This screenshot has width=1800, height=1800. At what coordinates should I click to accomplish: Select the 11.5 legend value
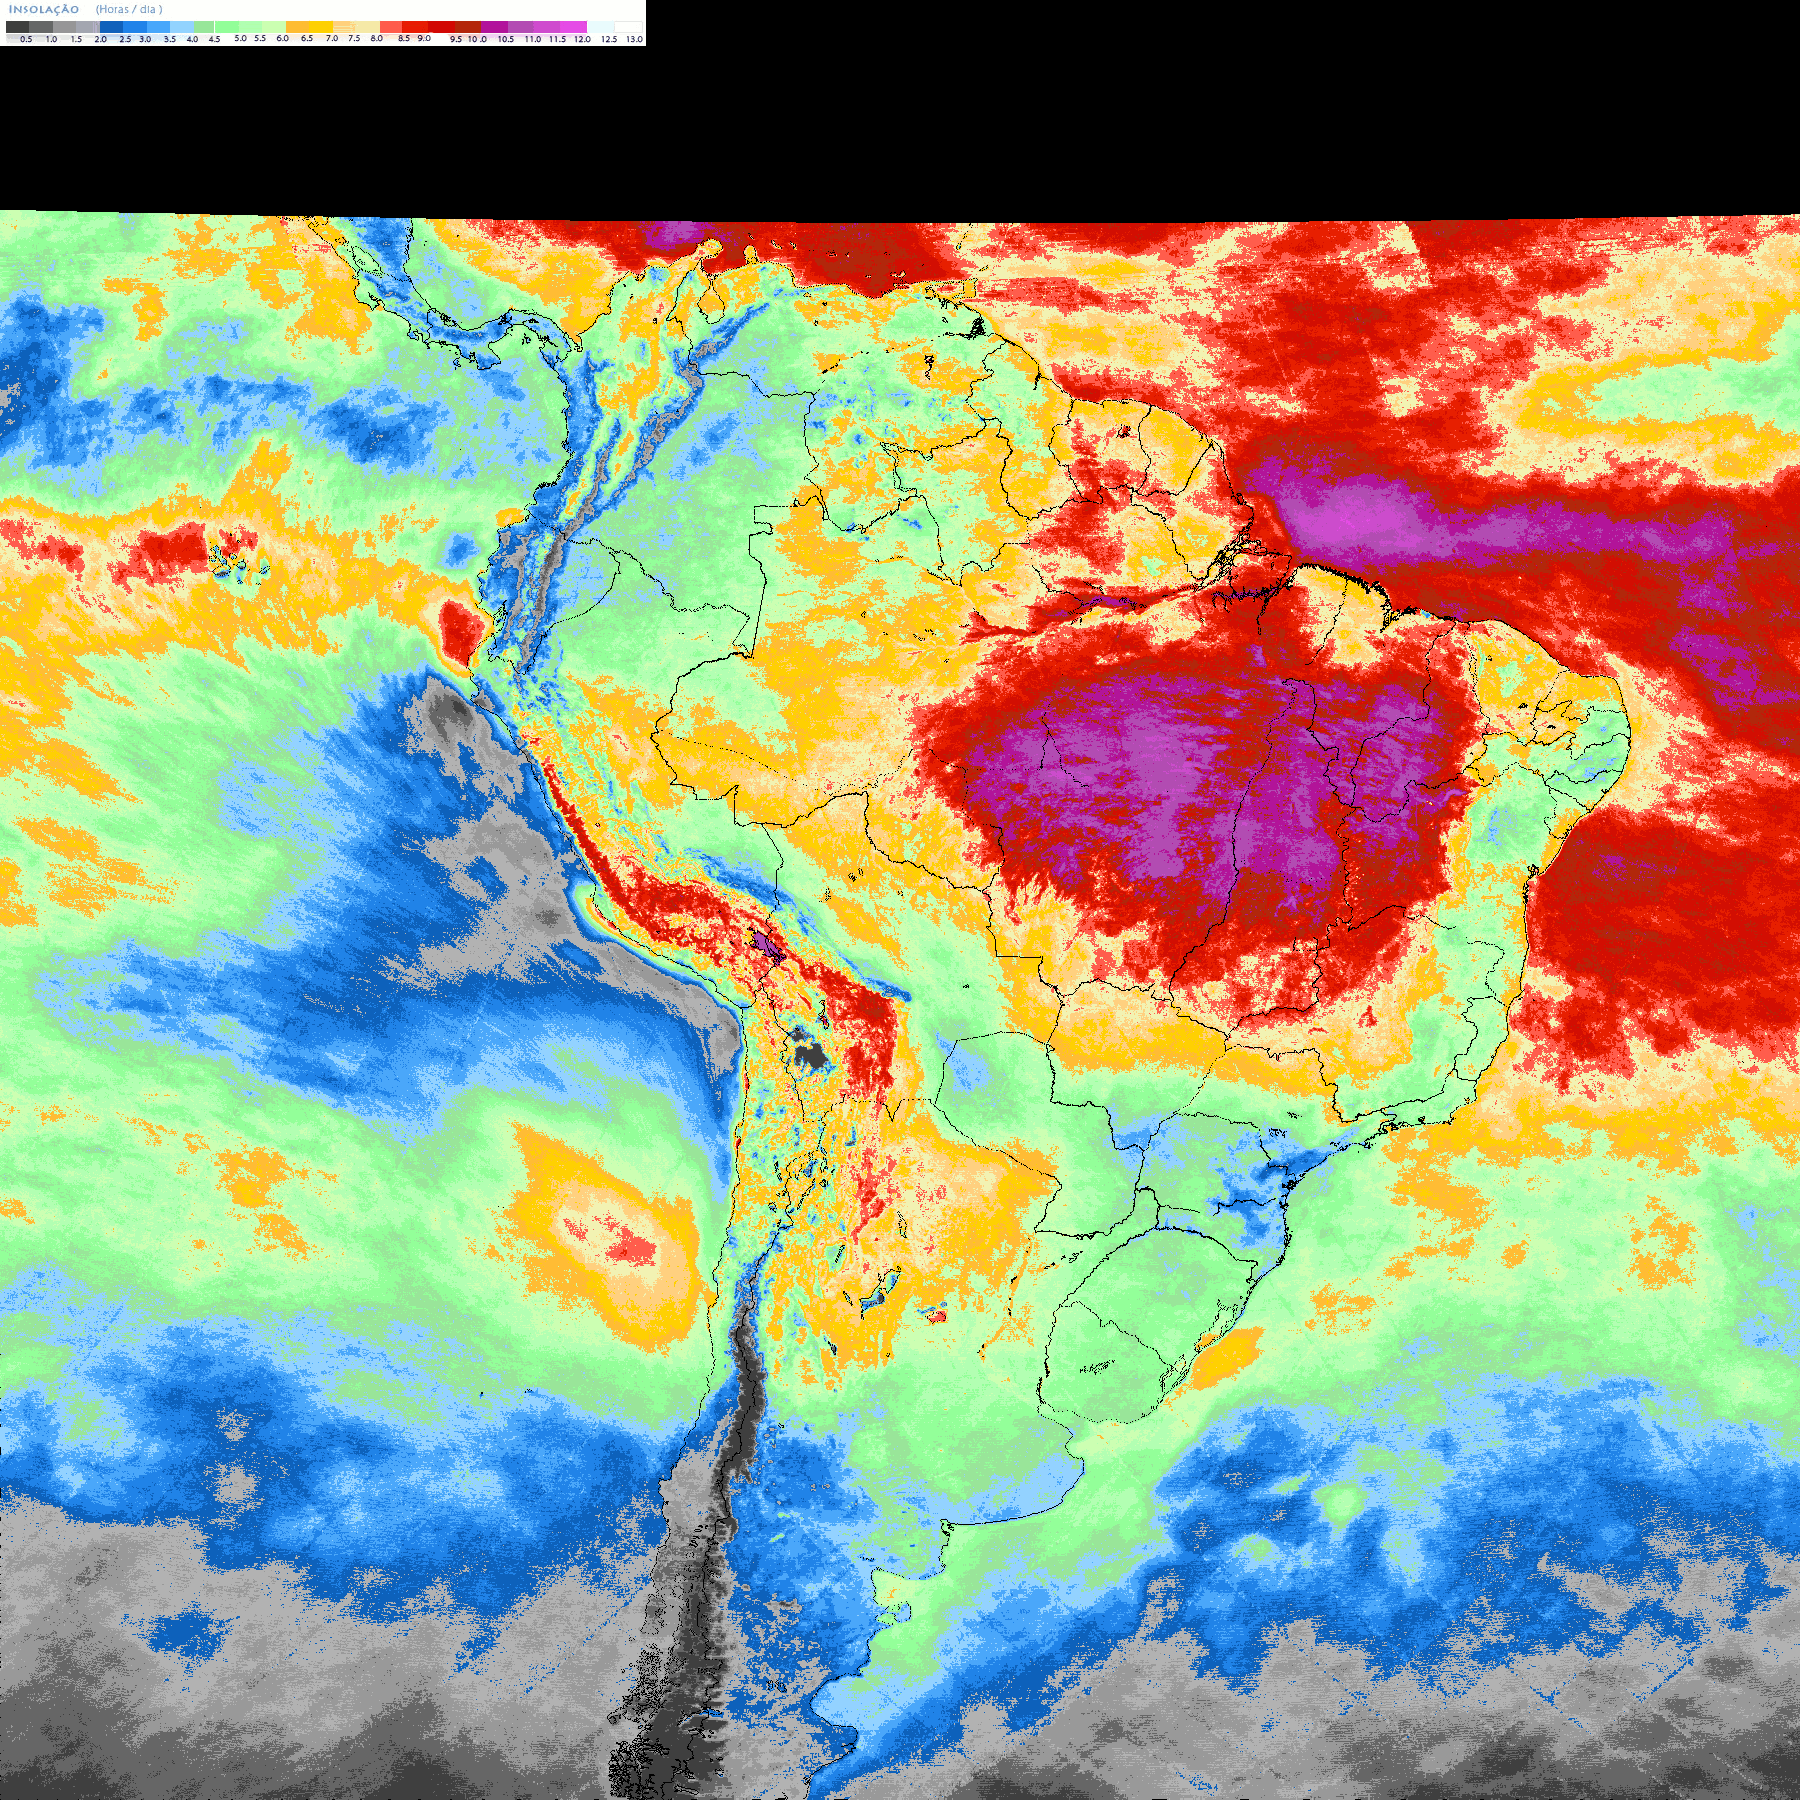[558, 39]
